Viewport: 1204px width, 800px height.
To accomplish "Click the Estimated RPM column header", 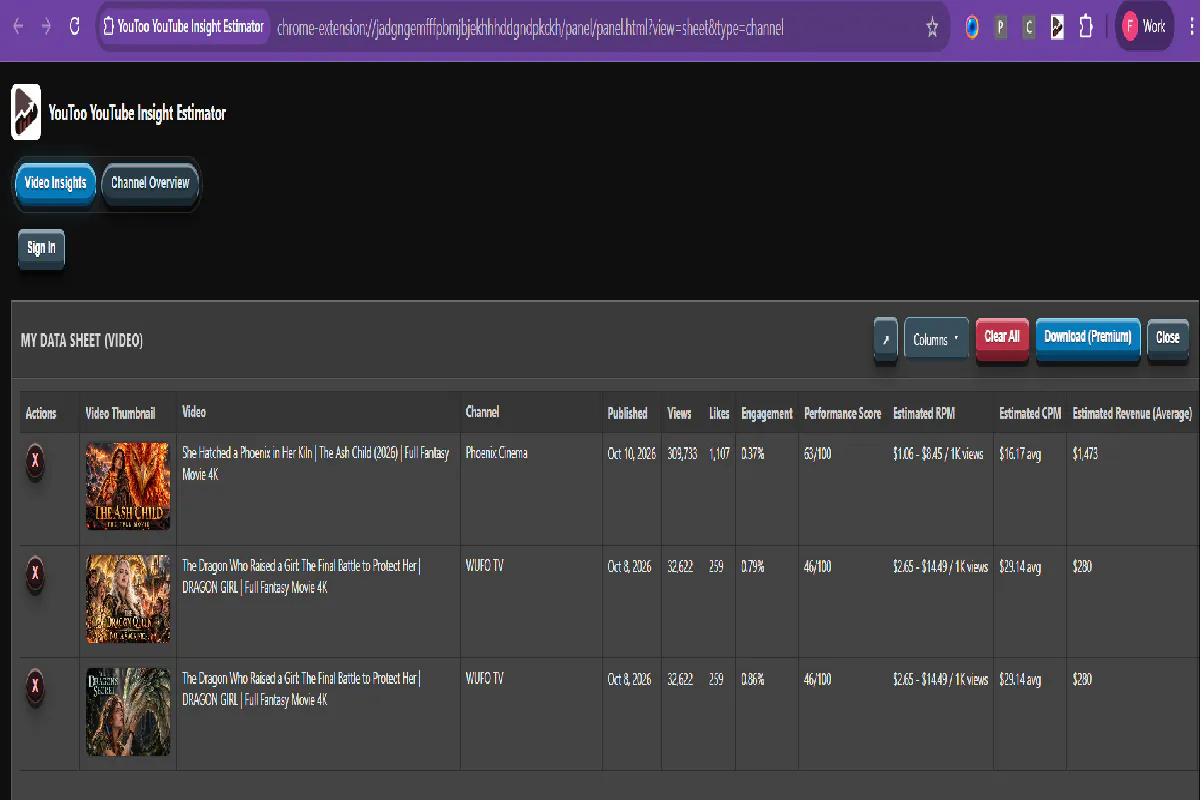I will pos(925,413).
